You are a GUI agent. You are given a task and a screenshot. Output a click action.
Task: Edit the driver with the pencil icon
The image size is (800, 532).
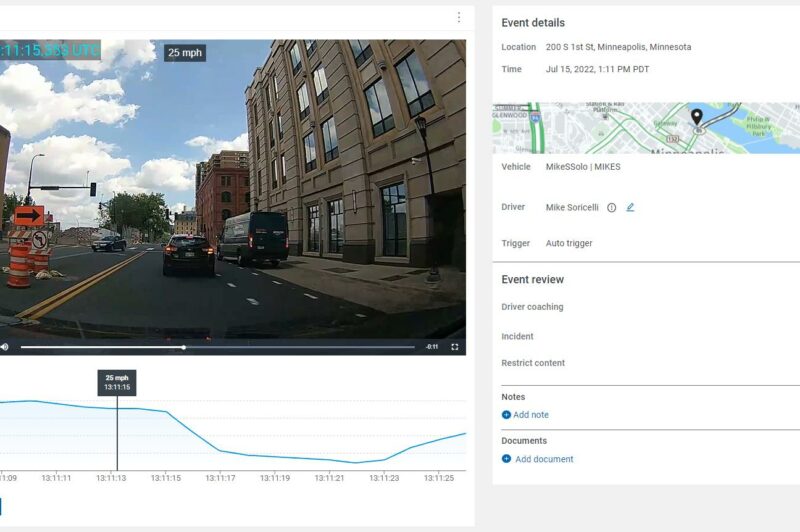click(x=630, y=207)
